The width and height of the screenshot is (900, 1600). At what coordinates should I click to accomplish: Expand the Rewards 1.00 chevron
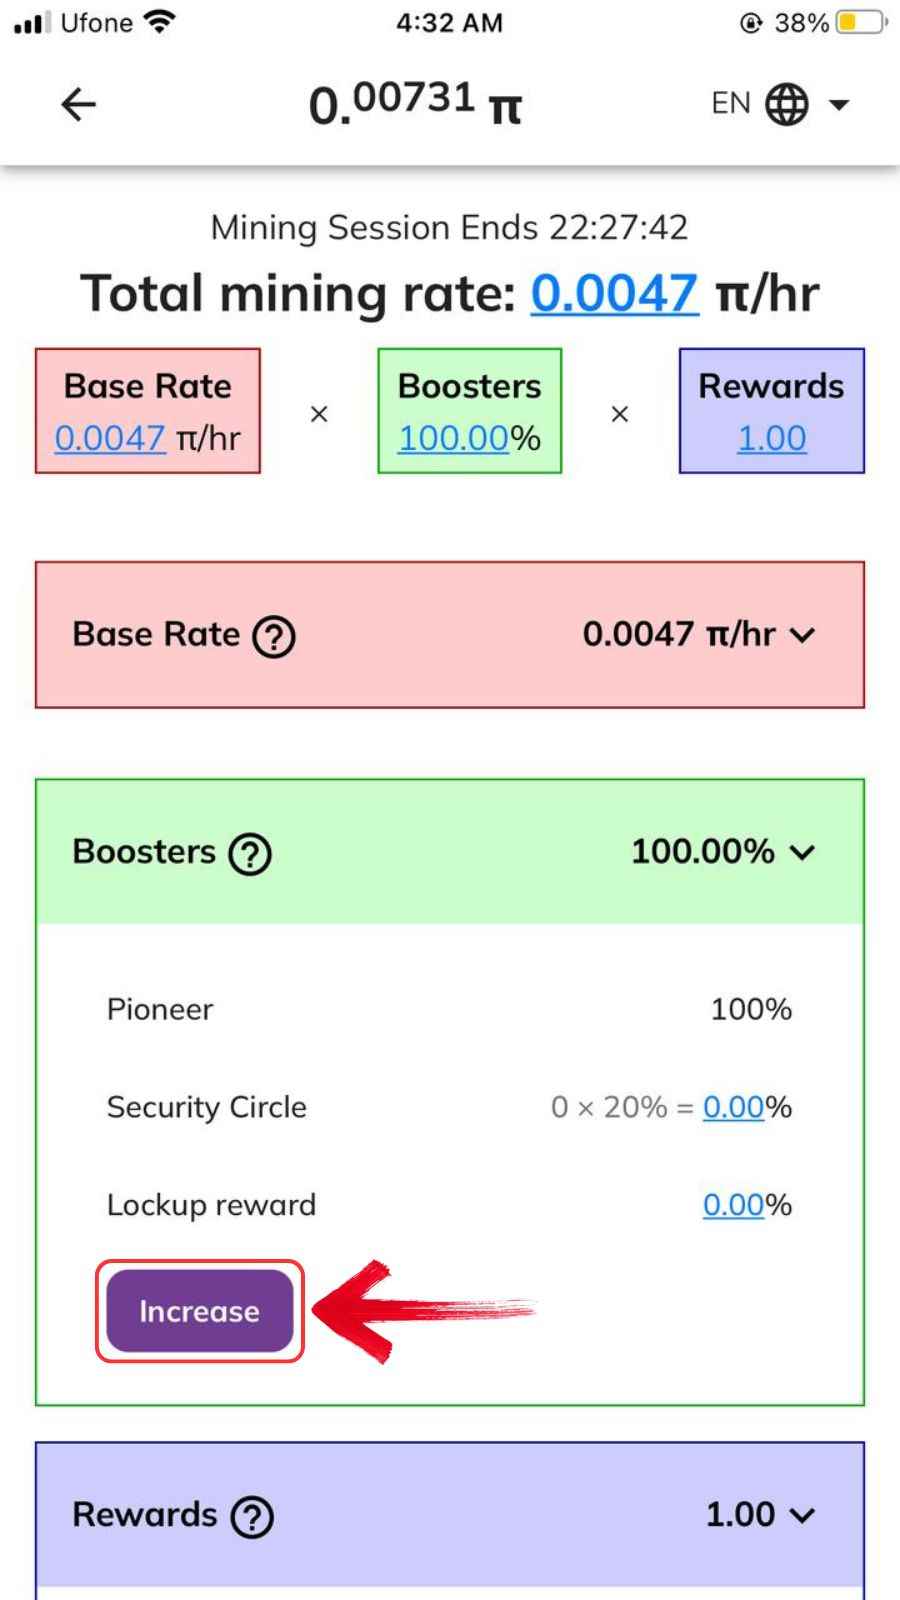click(x=803, y=1516)
